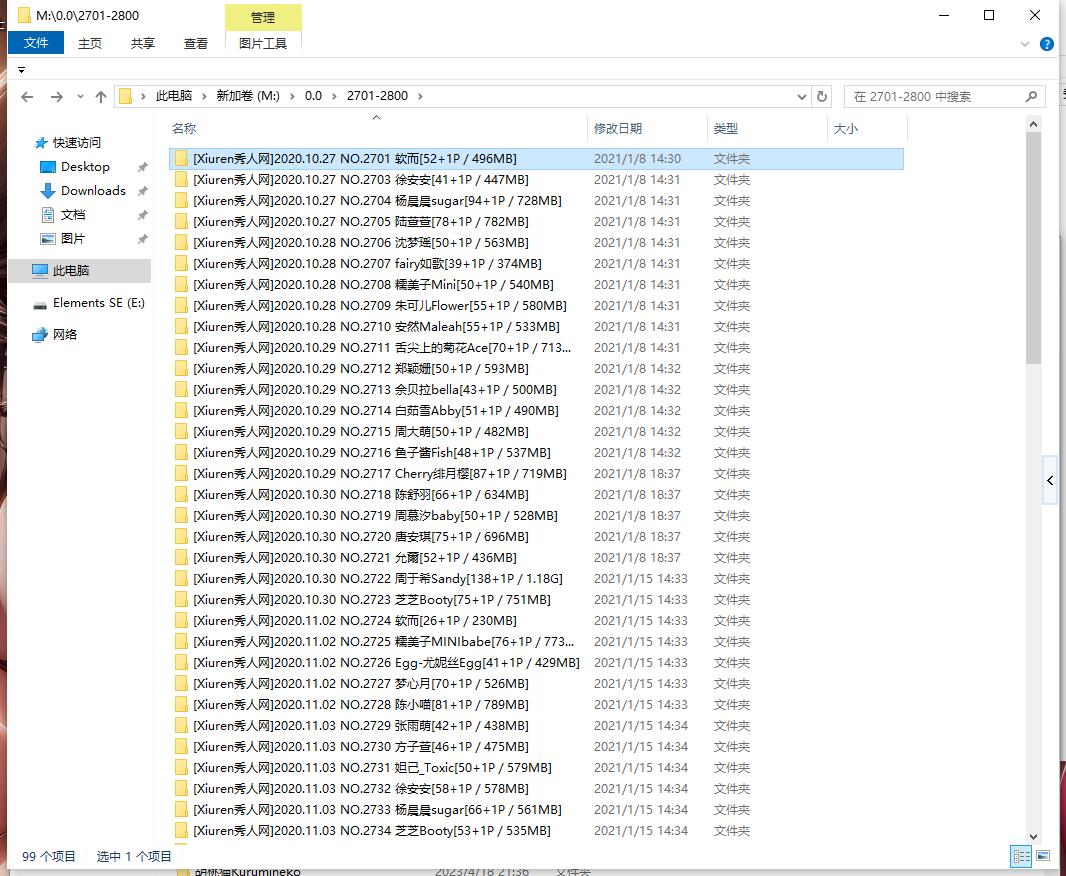
Task: Select NO.2705 陆萱萱 folder name
Action: tap(361, 222)
